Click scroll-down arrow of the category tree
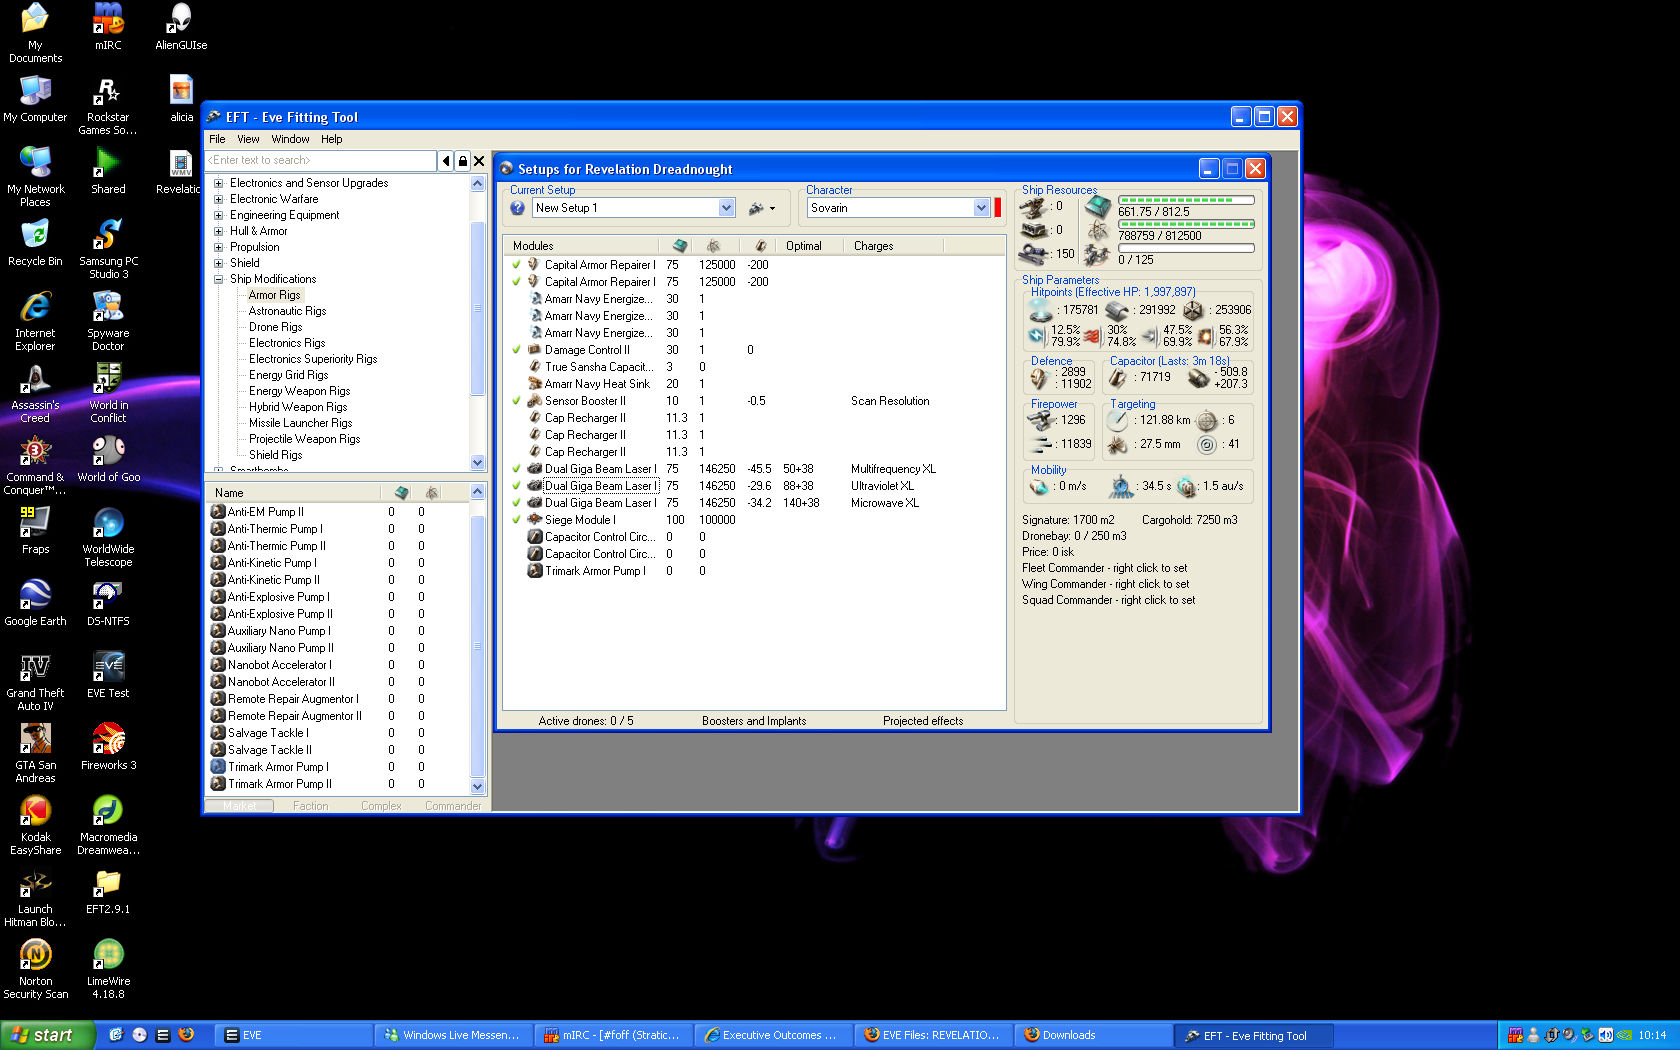This screenshot has height=1050, width=1680. click(477, 463)
